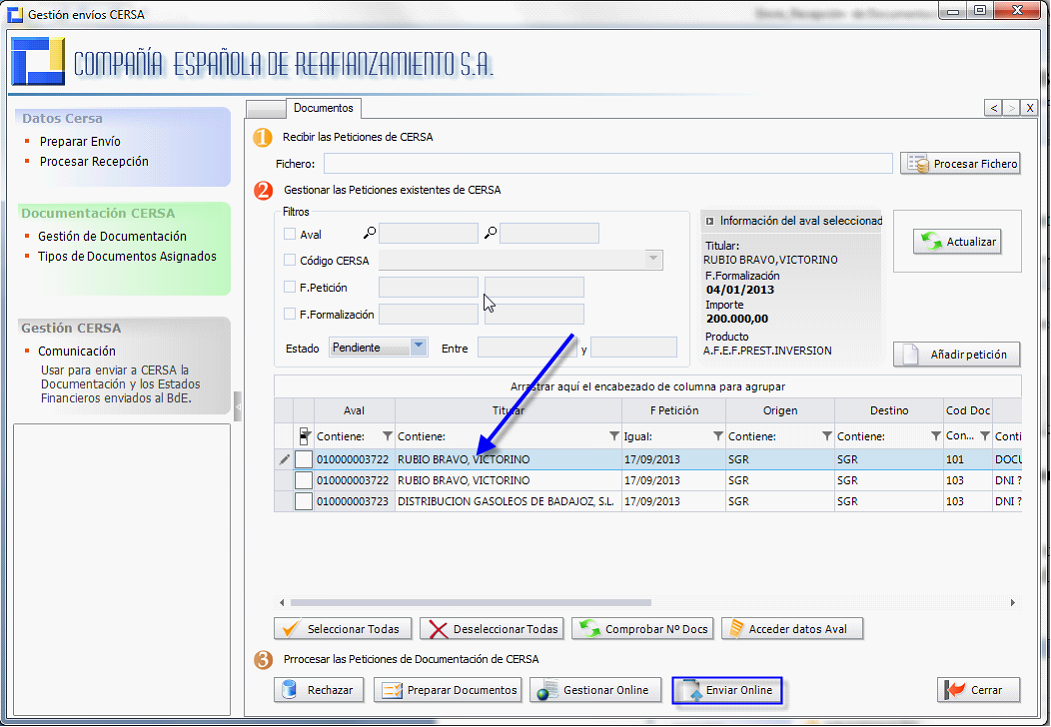Click the Preparar Documentos button

click(448, 689)
